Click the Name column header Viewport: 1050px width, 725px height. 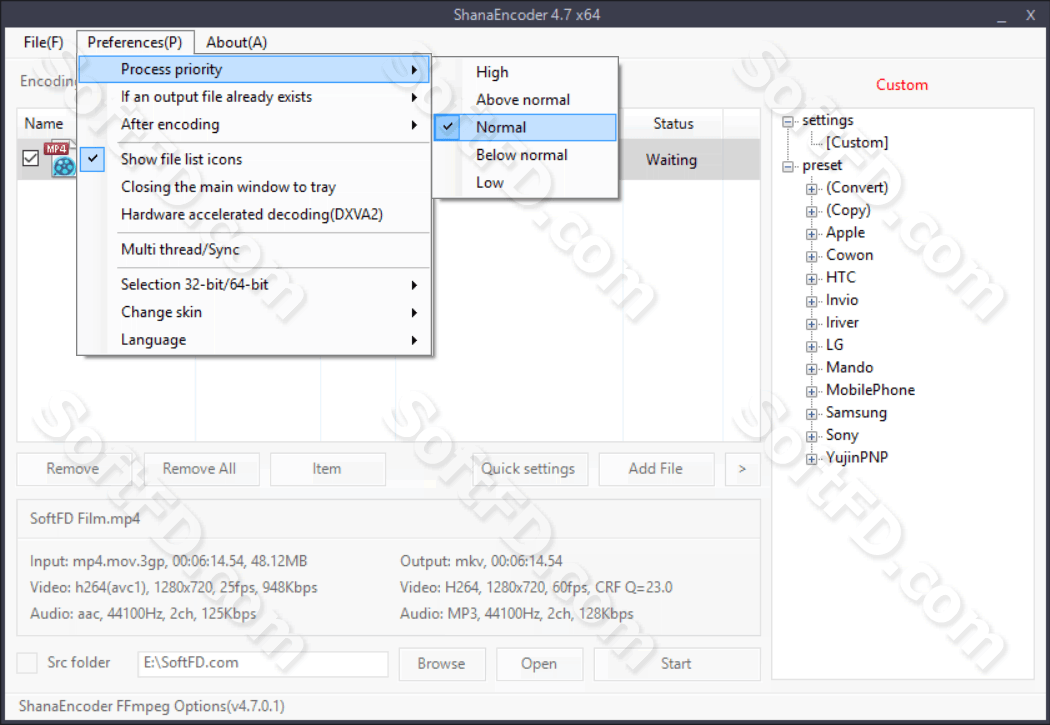pyautogui.click(x=44, y=124)
